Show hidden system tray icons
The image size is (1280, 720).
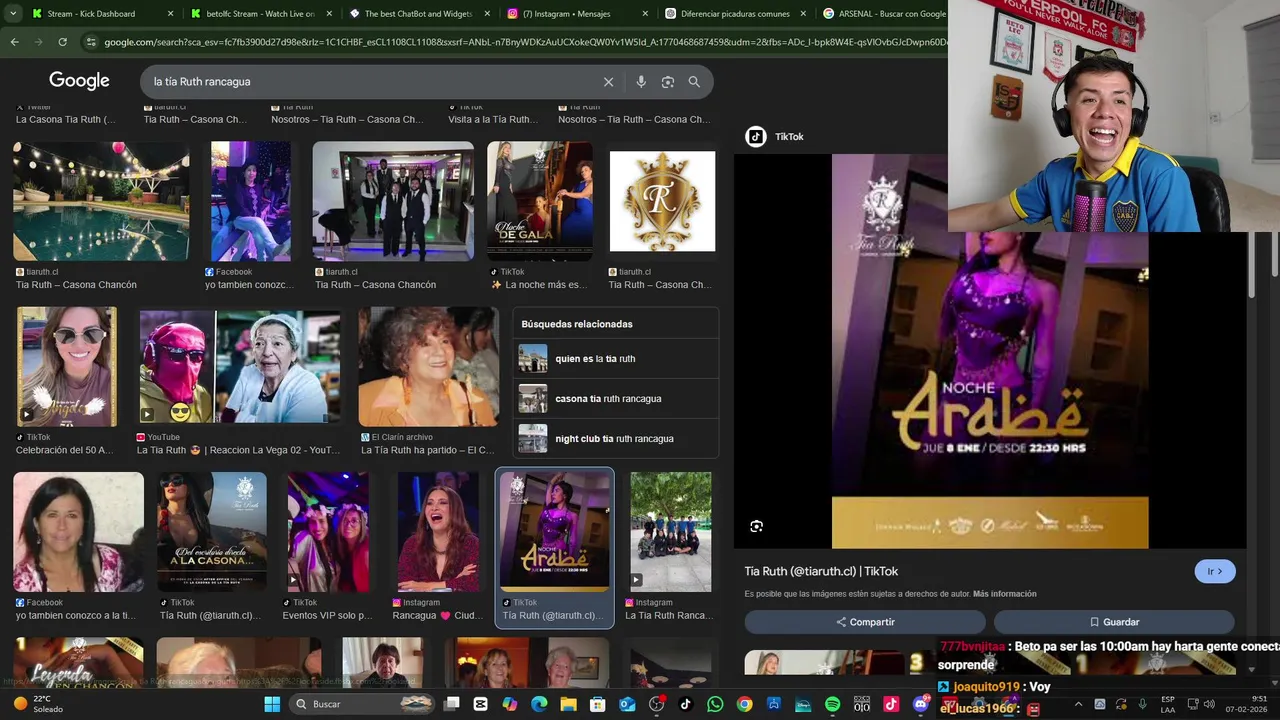[1077, 704]
